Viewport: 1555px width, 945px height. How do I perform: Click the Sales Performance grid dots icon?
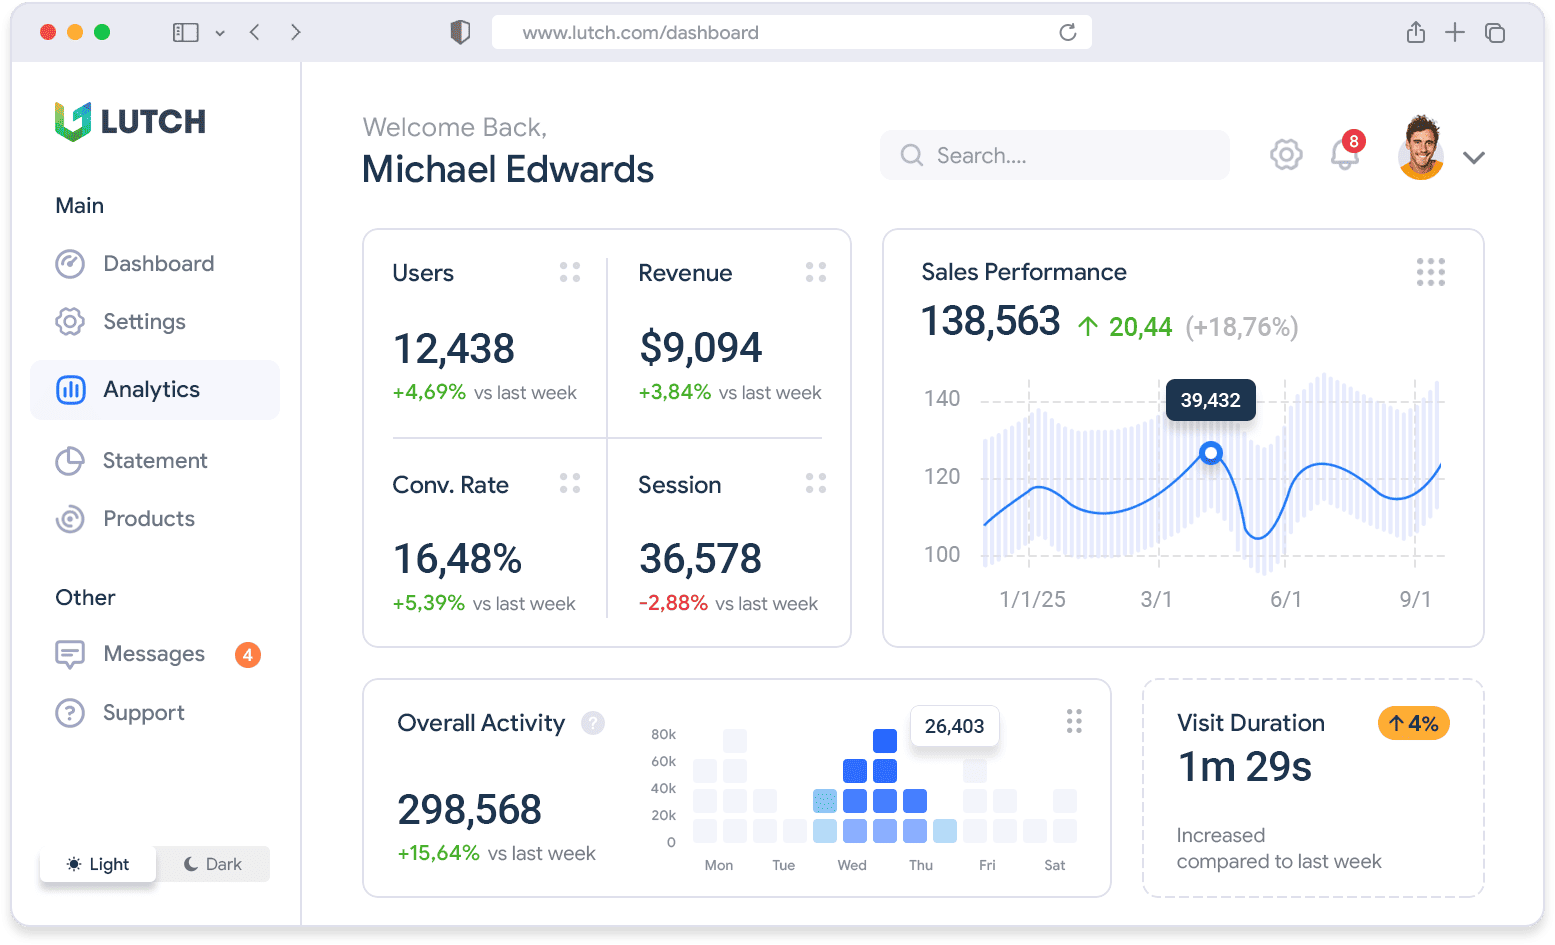(x=1430, y=272)
